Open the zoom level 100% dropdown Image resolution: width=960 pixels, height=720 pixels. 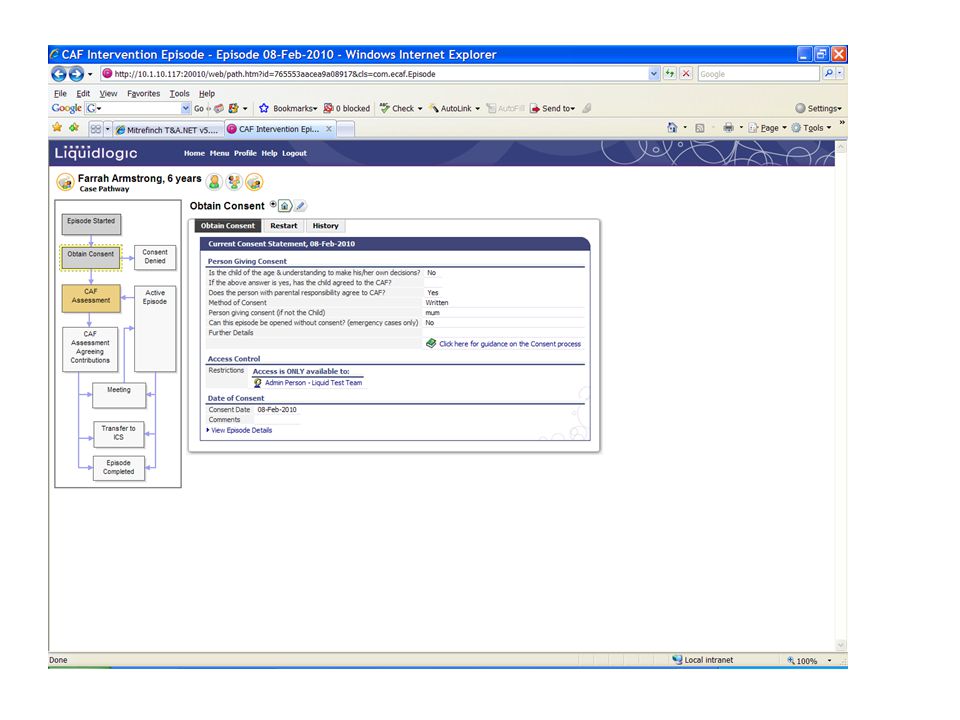(830, 661)
